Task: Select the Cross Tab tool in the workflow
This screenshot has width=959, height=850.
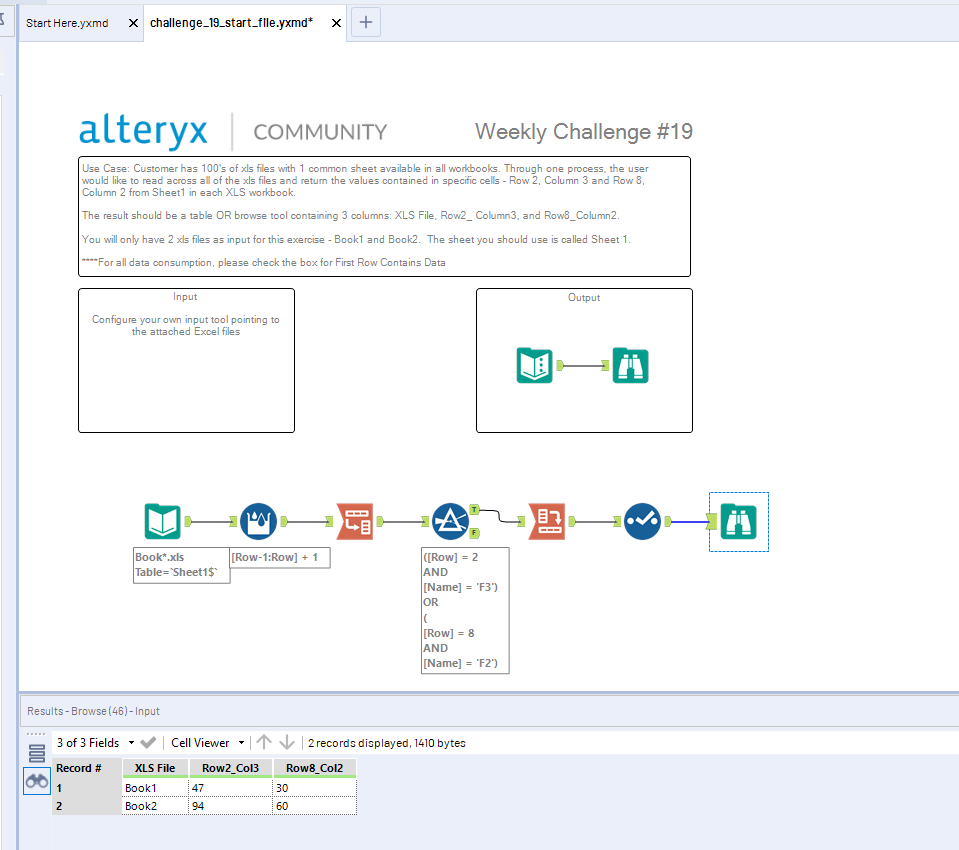Action: tap(547, 521)
